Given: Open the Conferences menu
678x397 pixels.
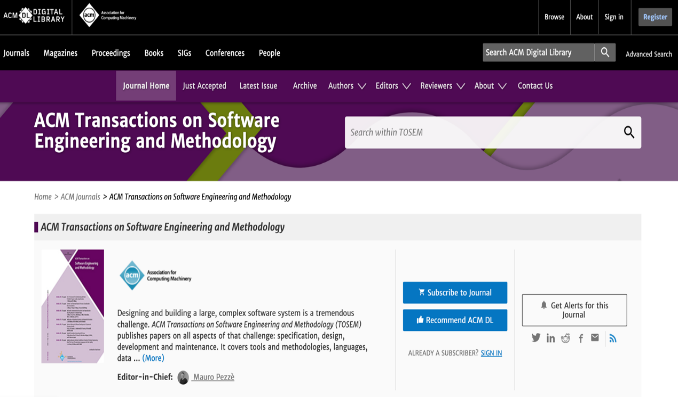Looking at the screenshot, I should (x=225, y=53).
